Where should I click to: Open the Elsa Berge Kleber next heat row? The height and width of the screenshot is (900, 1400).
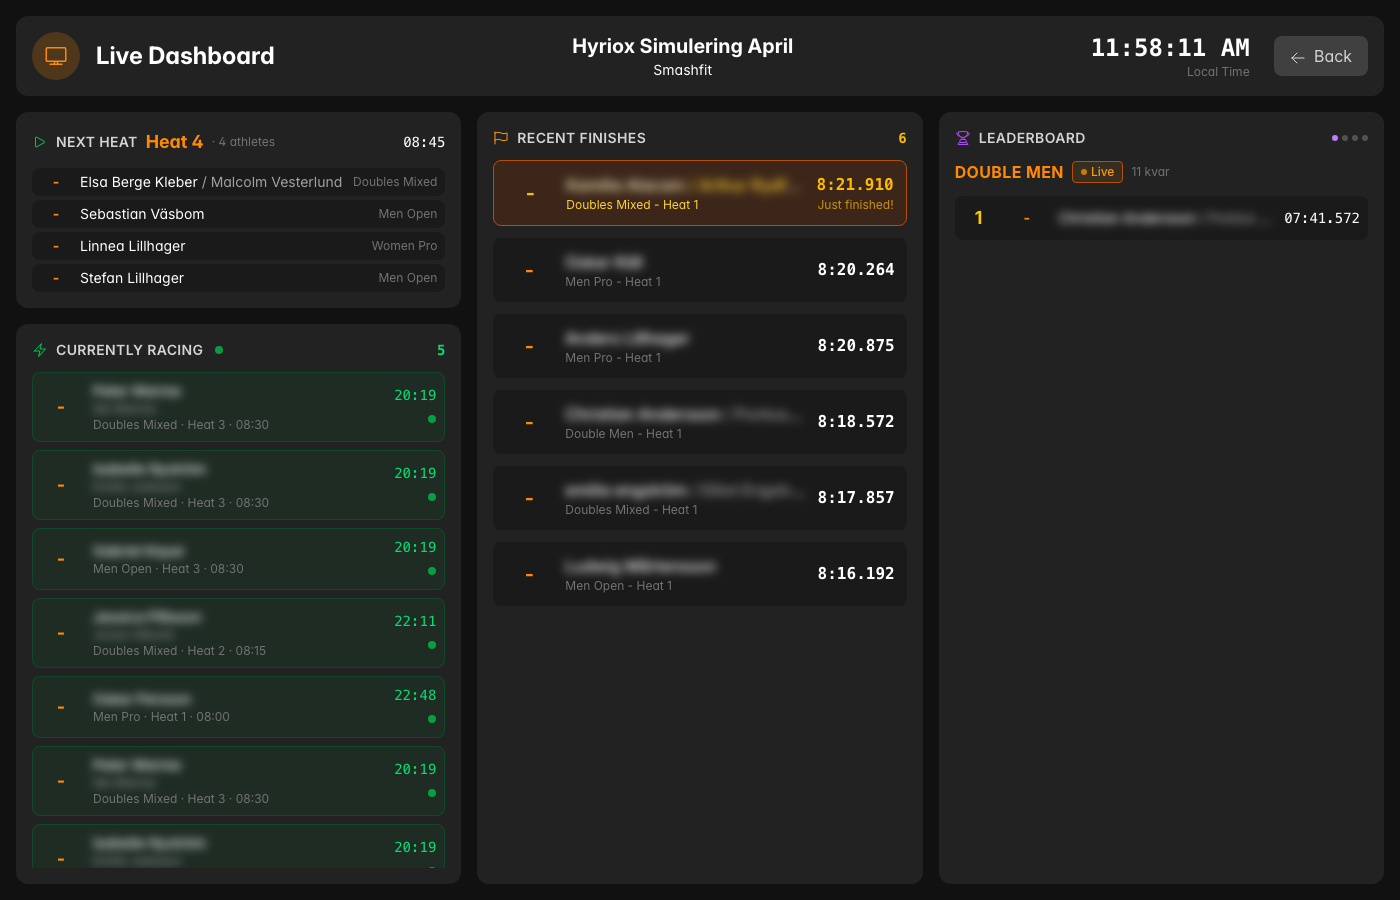238,182
